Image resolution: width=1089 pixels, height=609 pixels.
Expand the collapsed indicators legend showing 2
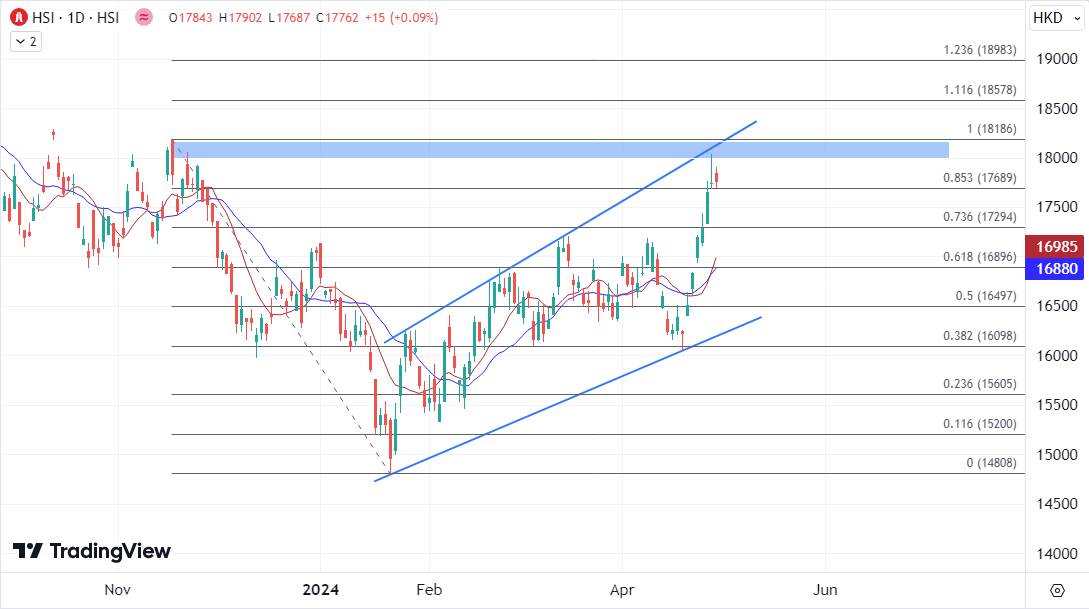point(25,41)
